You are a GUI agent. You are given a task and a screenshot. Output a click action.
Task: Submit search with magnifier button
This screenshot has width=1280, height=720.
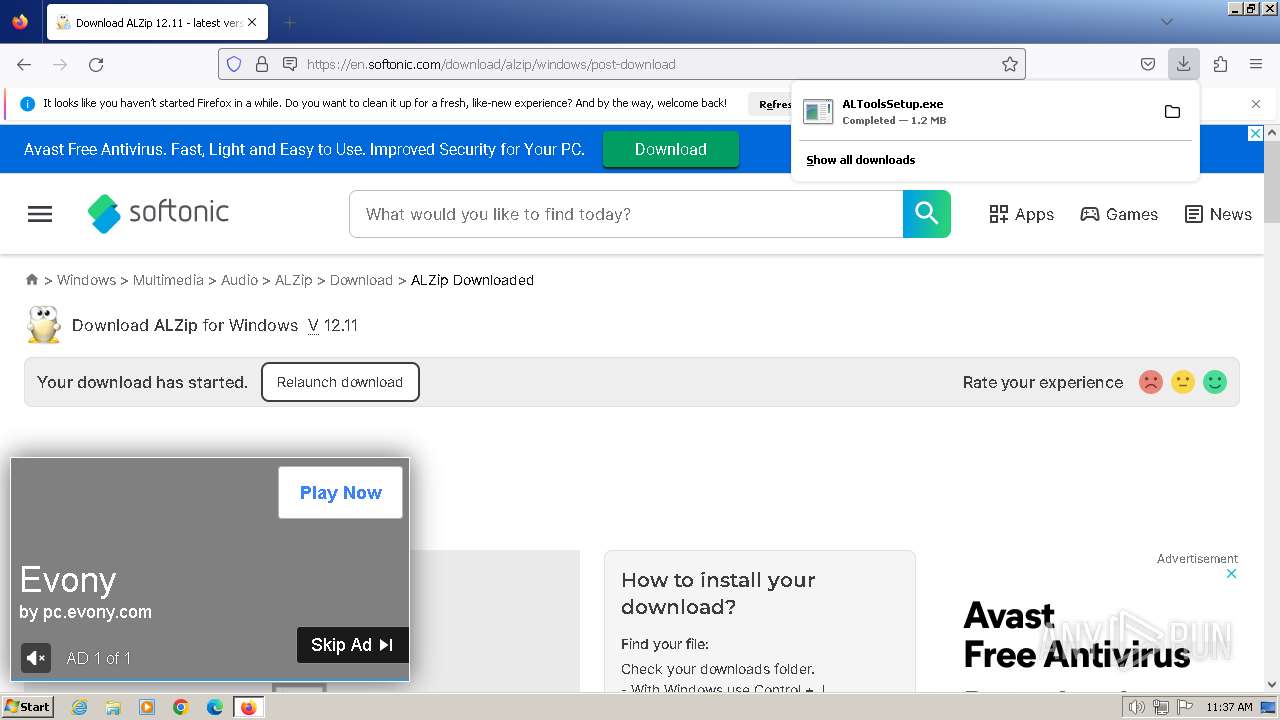(927, 214)
